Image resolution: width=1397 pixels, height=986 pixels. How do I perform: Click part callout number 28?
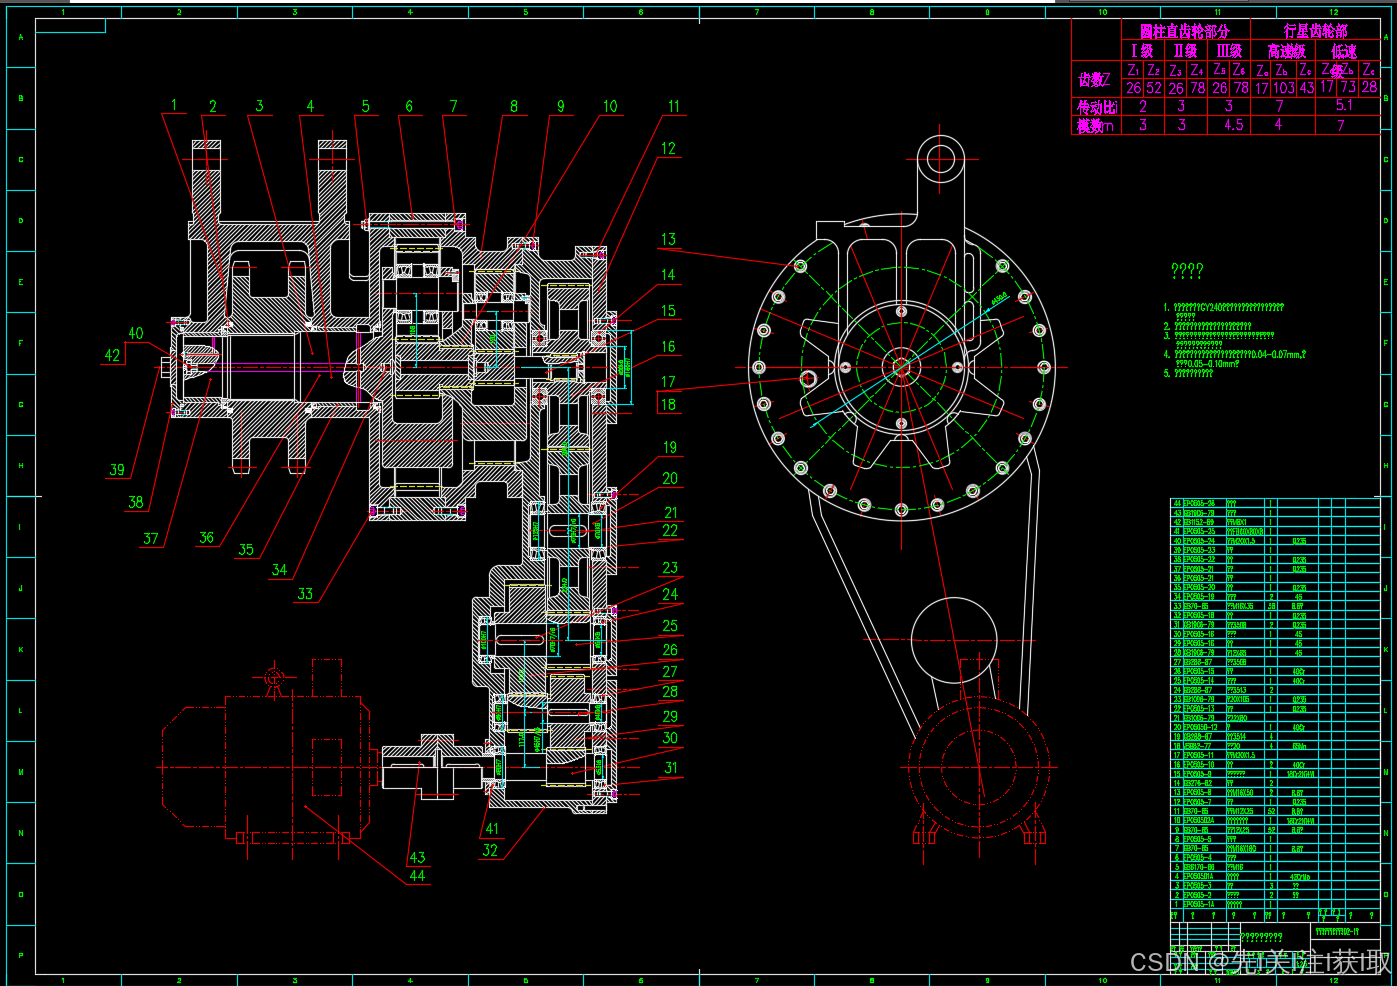[670, 692]
